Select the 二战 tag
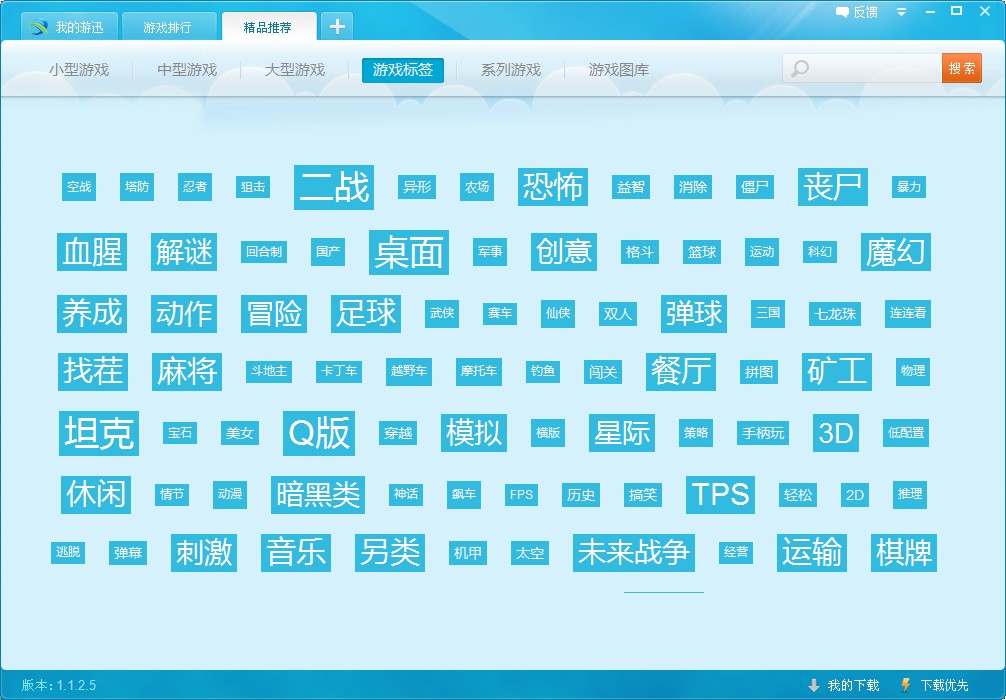1006x700 pixels. tap(334, 187)
